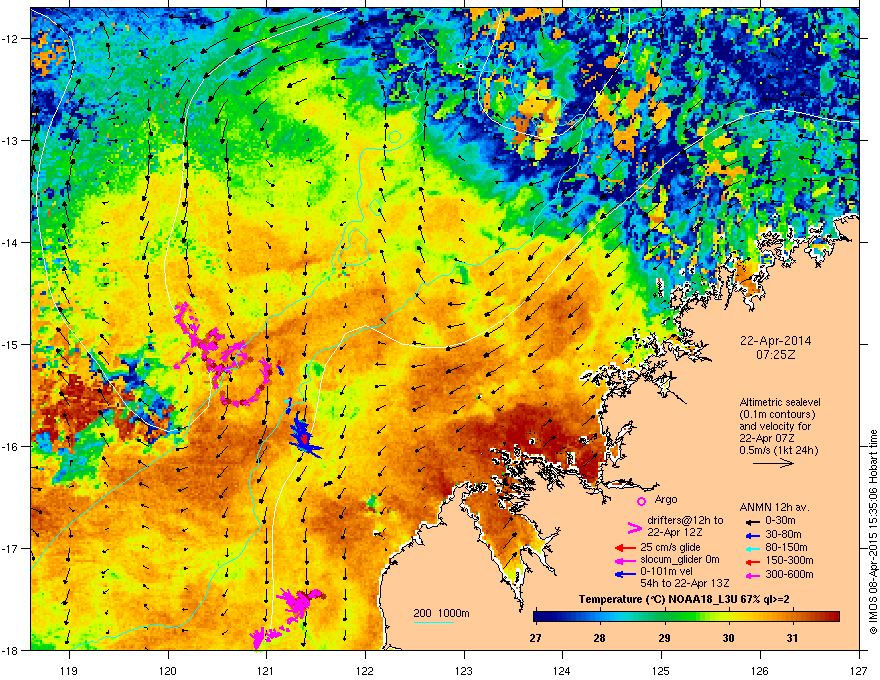The height and width of the screenshot is (680, 880).
Task: Select the red 25 cm/s glide arrow
Action: 625,548
